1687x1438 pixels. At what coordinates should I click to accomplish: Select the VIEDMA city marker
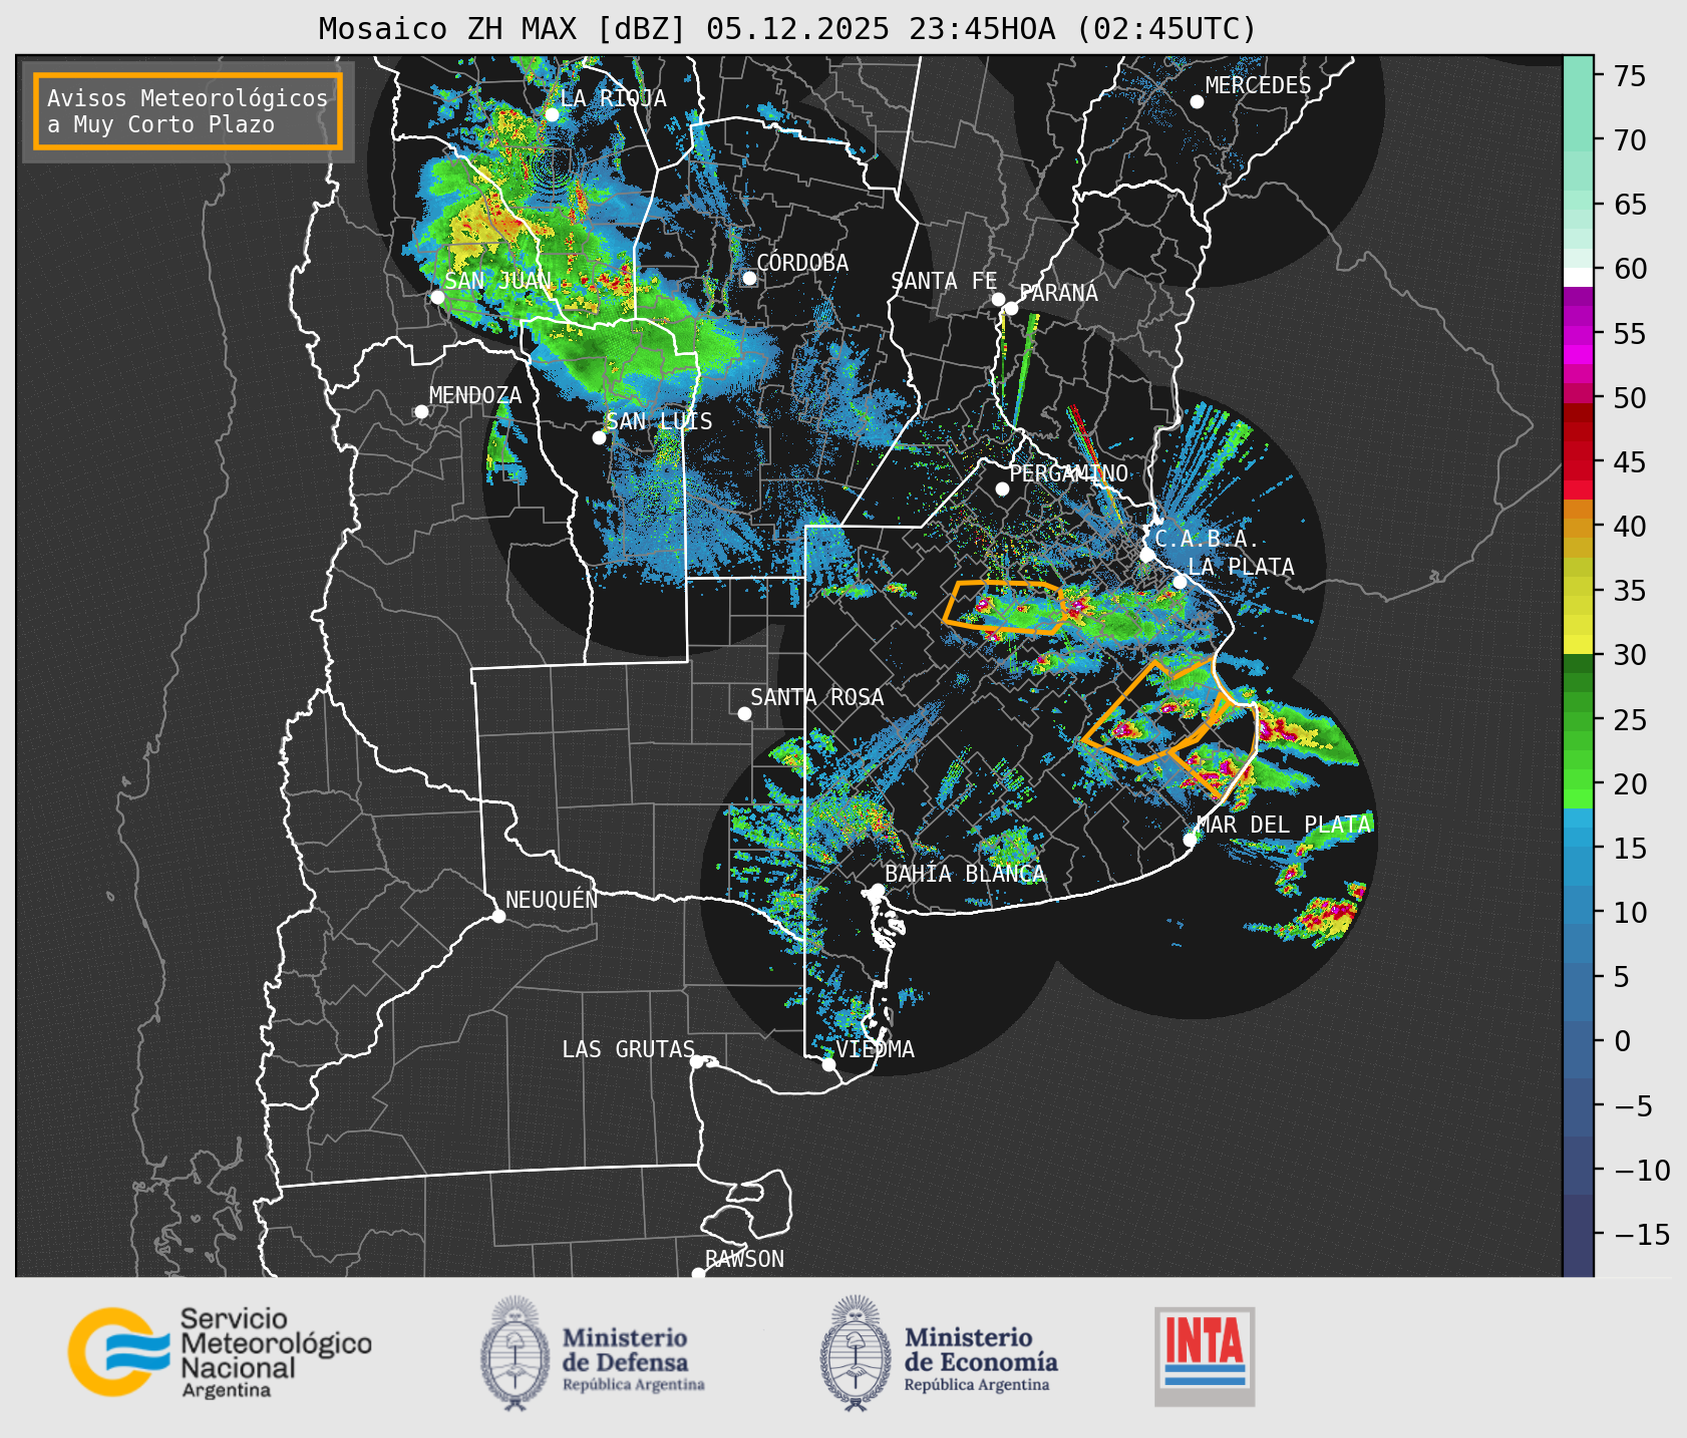coord(828,1064)
